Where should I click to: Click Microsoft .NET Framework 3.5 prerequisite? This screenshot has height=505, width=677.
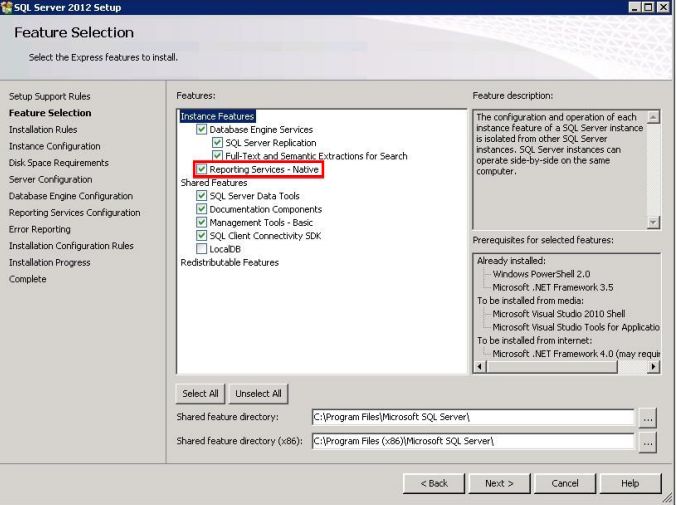point(553,287)
